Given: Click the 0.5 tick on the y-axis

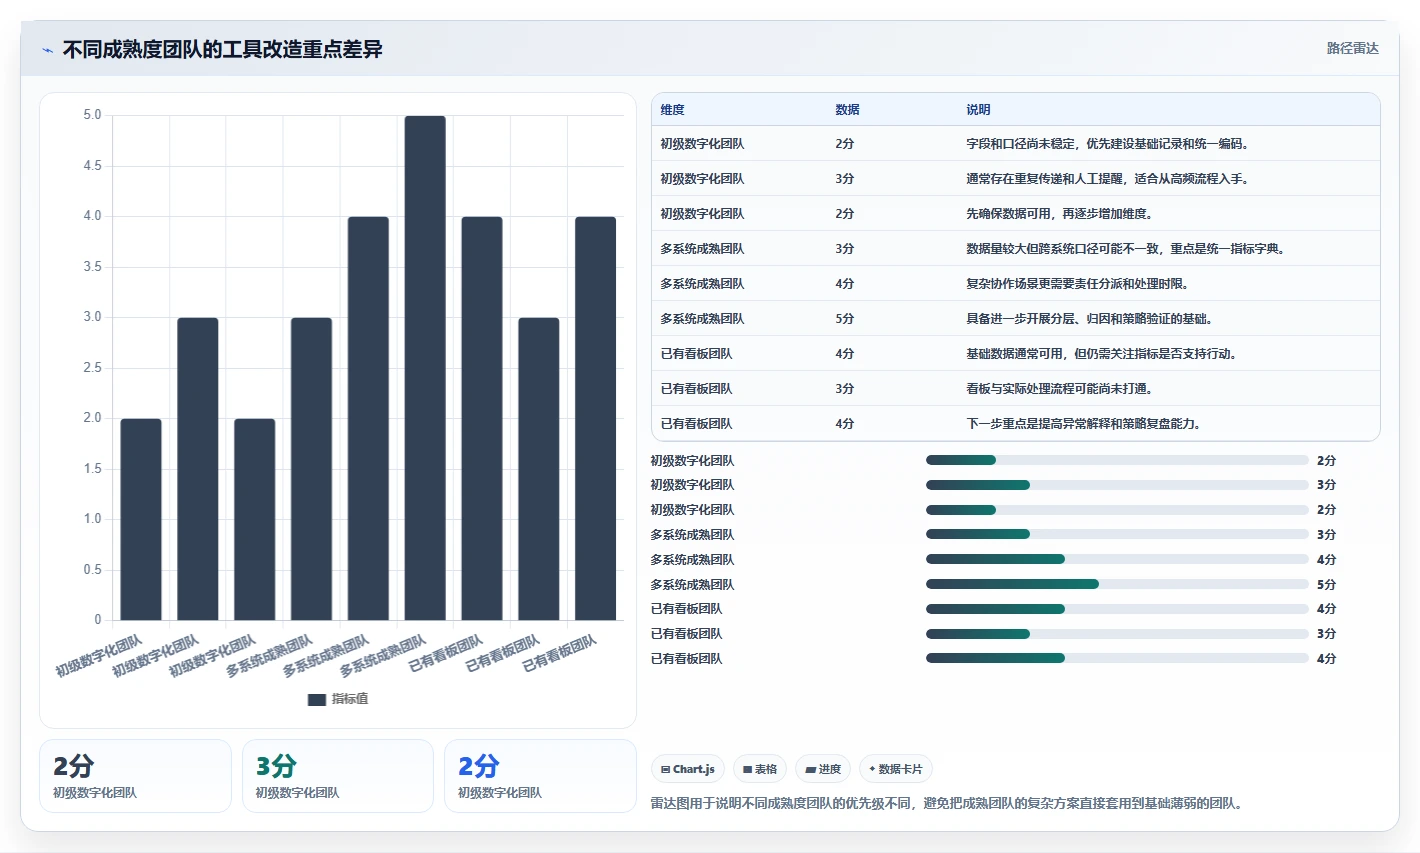Looking at the screenshot, I should 92,570.
